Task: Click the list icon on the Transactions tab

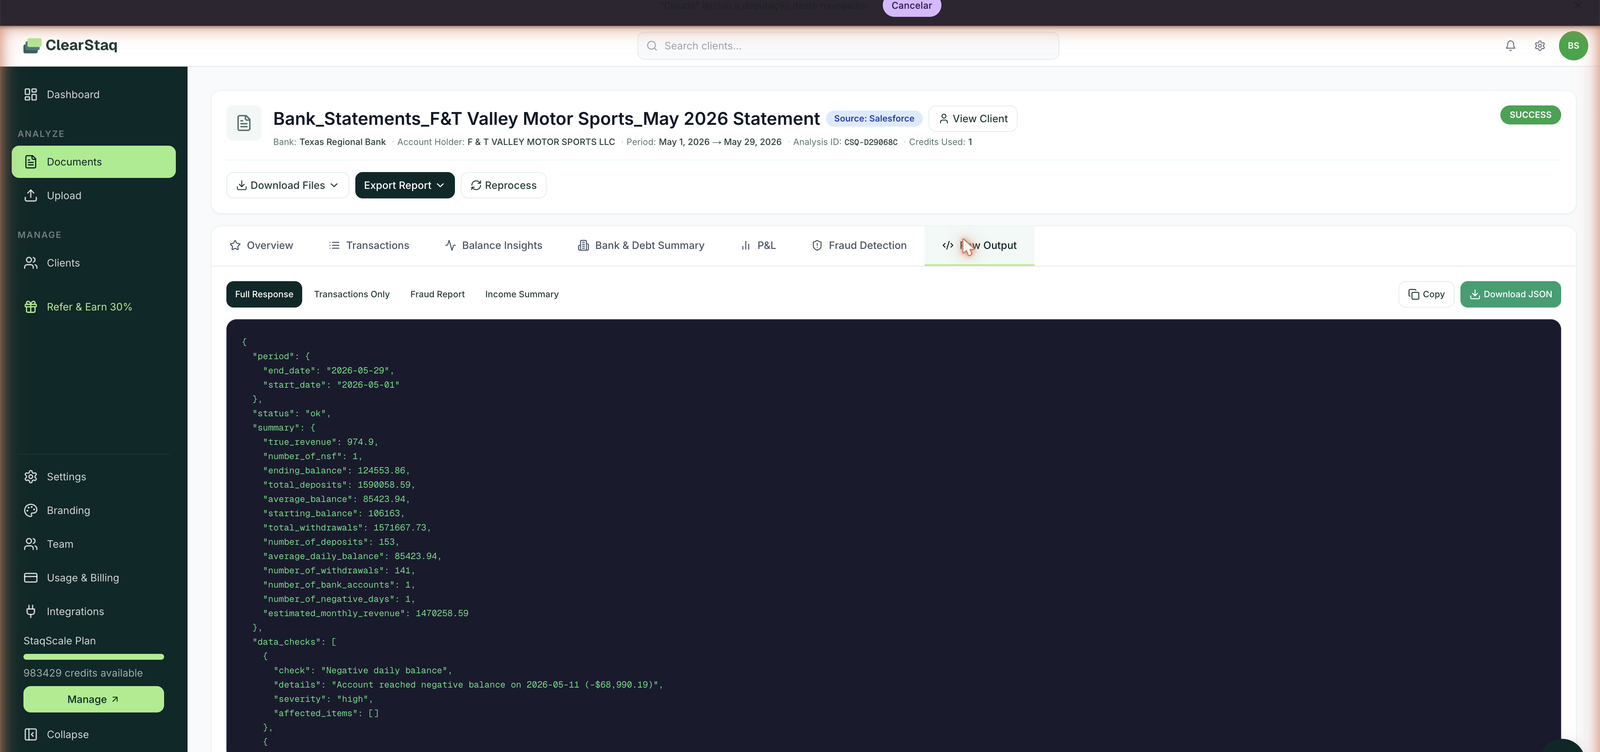Action: (x=334, y=246)
